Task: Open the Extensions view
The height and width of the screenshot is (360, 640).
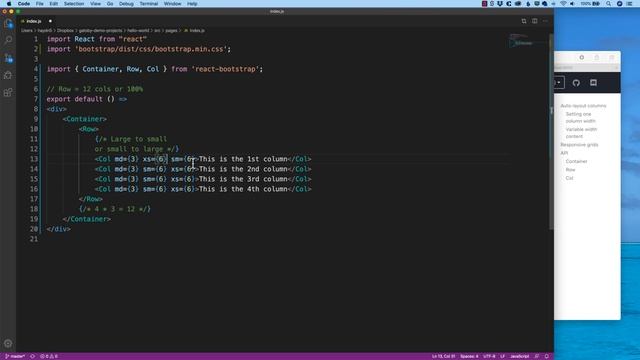Action: tap(8, 93)
